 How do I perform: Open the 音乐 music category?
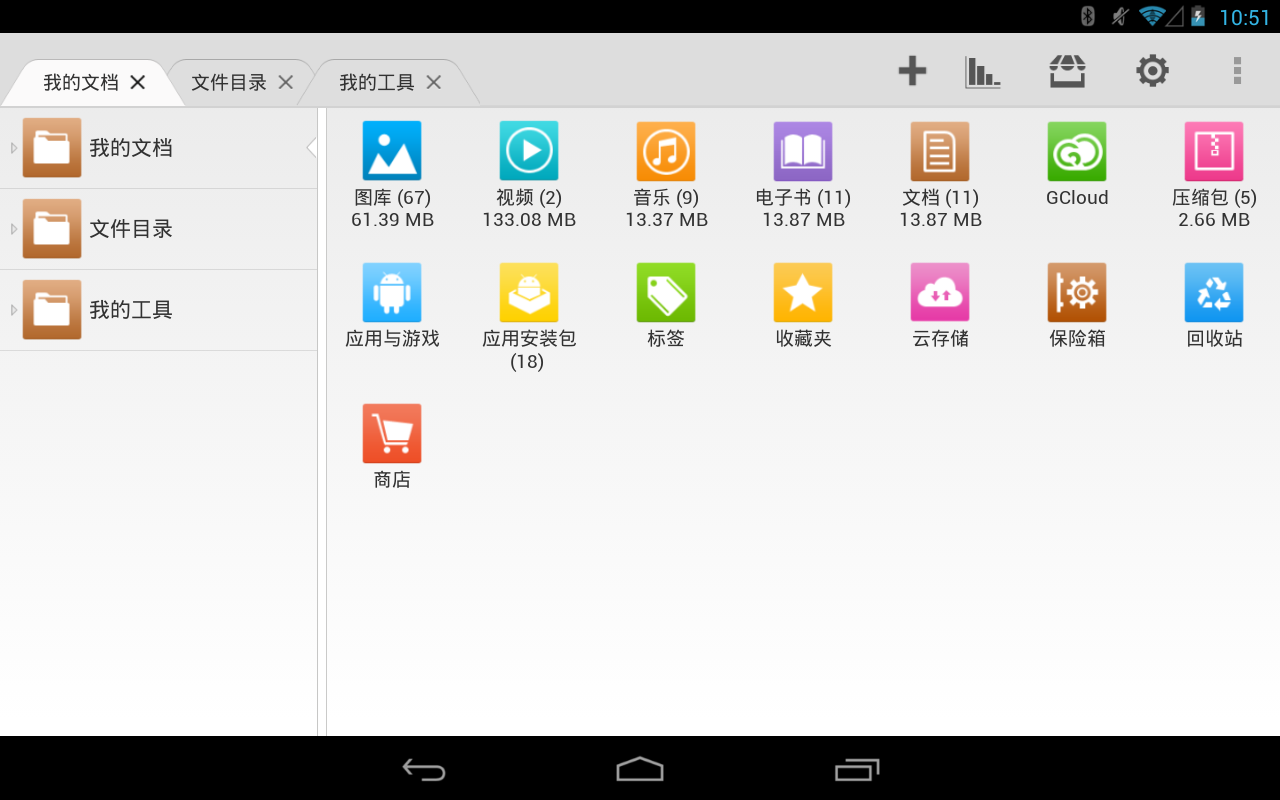(666, 151)
